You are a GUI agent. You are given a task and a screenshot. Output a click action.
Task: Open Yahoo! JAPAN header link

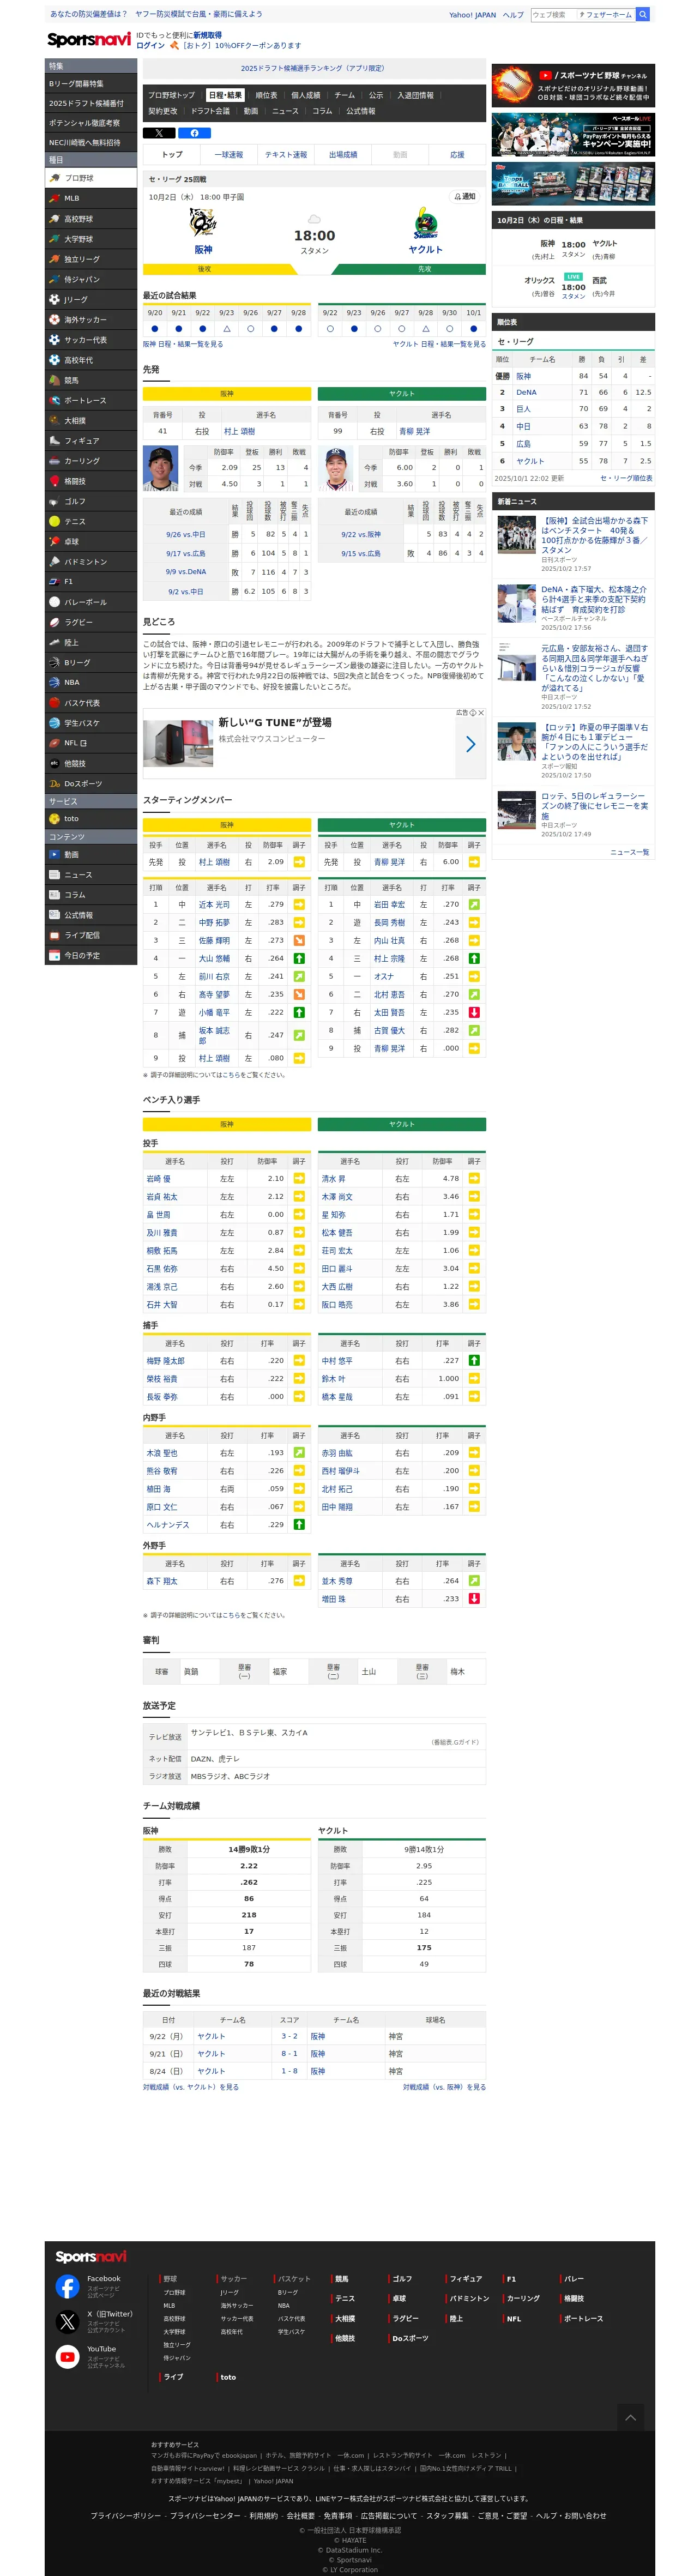point(472,15)
